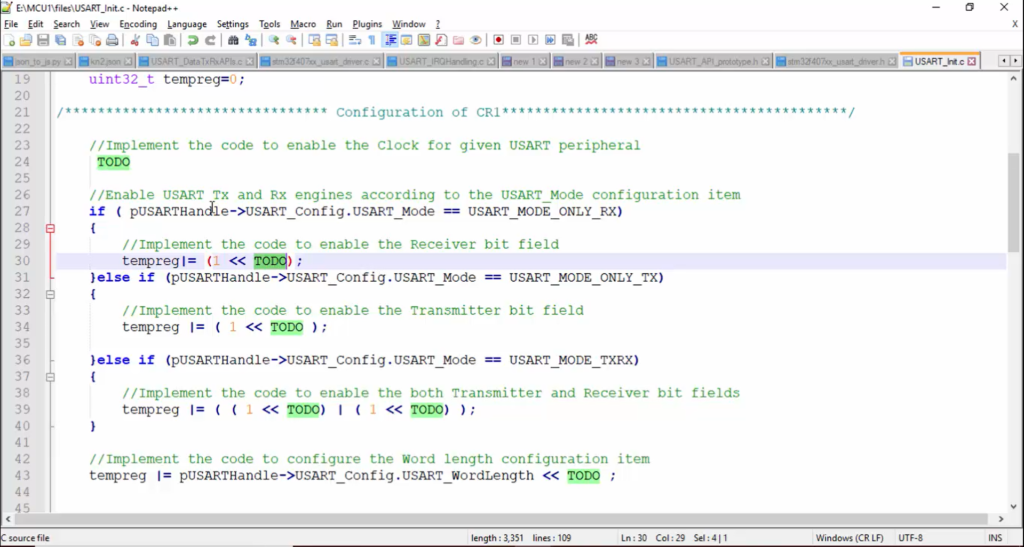The width and height of the screenshot is (1024, 547).
Task: Click the Cut scissors icon
Action: pos(135,40)
